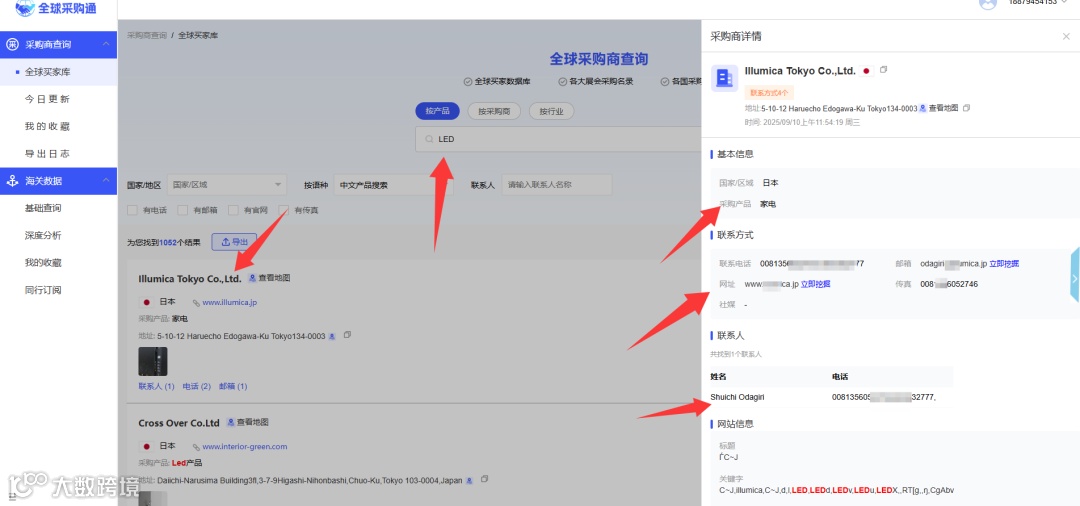
Task: Select the 按行业 search tab
Action: click(x=551, y=111)
